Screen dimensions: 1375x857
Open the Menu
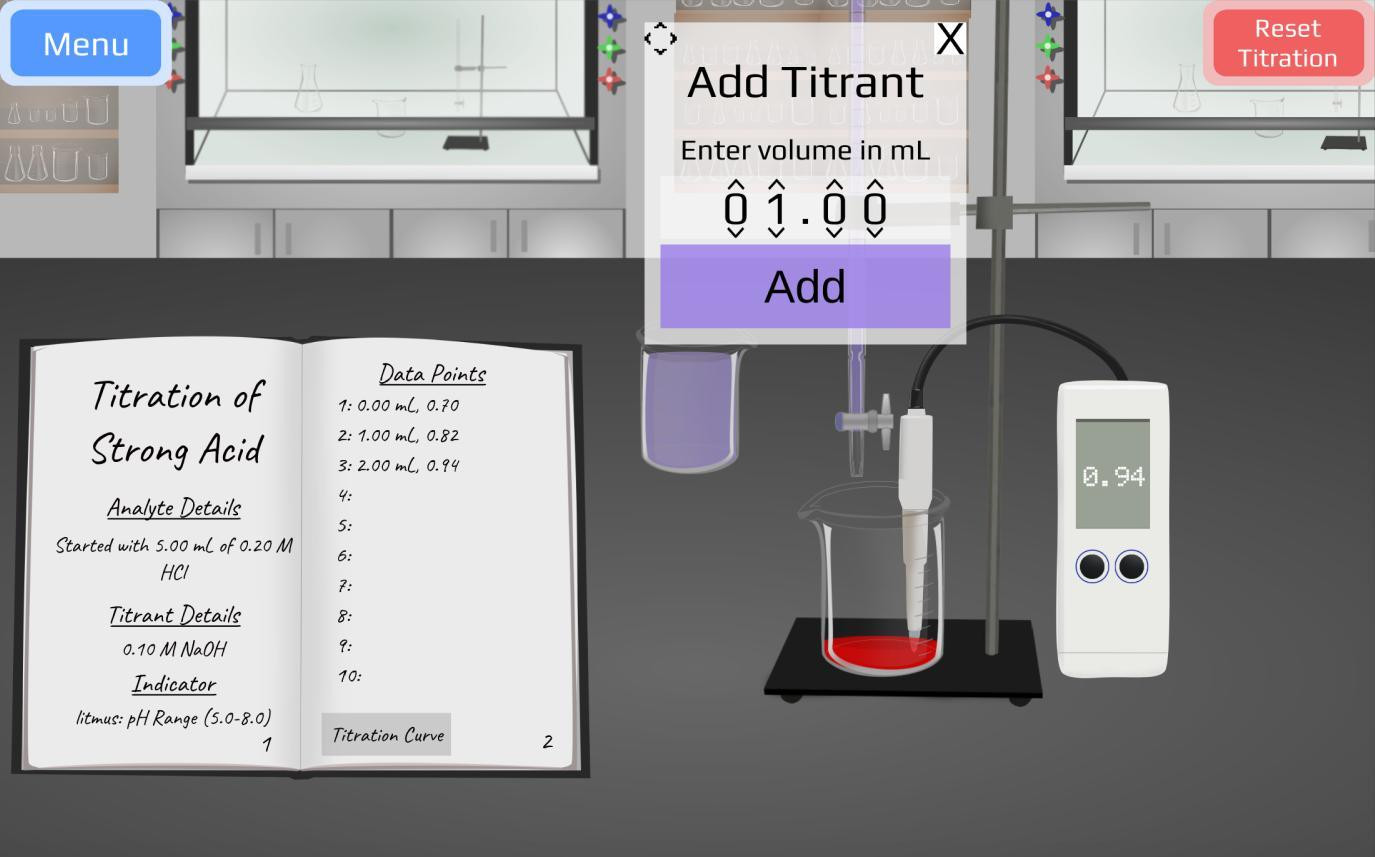click(85, 43)
